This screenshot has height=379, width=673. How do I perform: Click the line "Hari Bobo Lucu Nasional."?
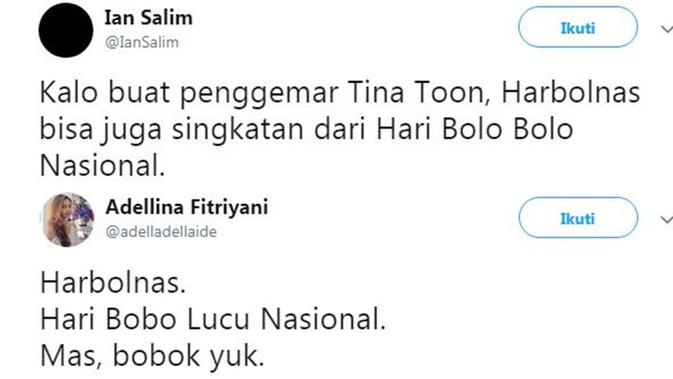[x=213, y=320]
